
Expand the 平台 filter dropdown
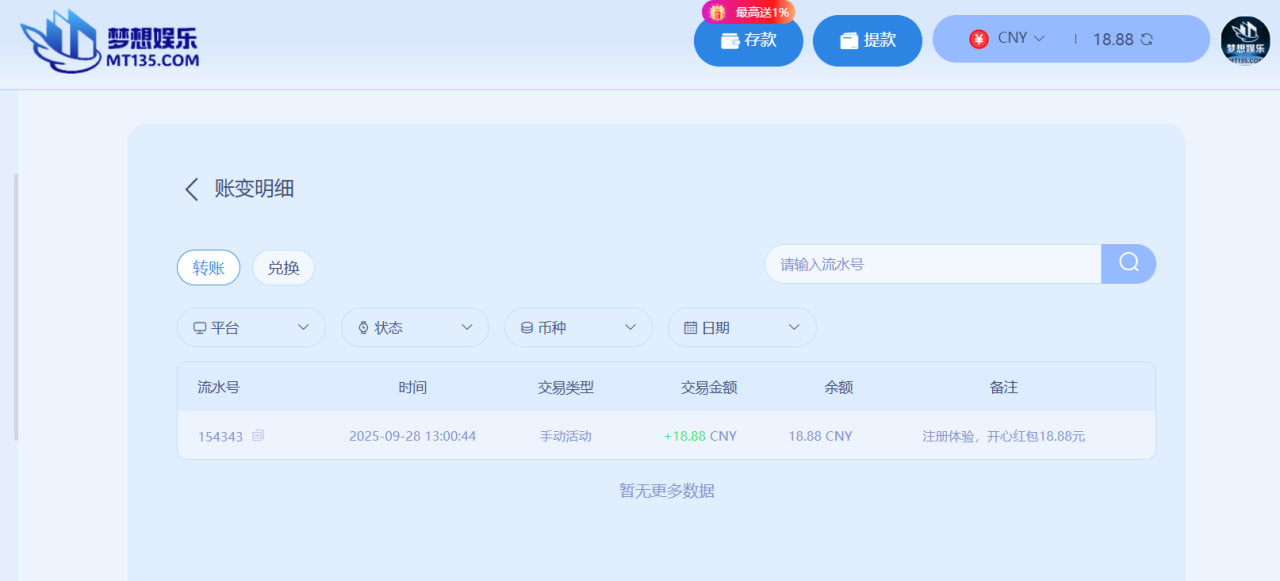[251, 328]
